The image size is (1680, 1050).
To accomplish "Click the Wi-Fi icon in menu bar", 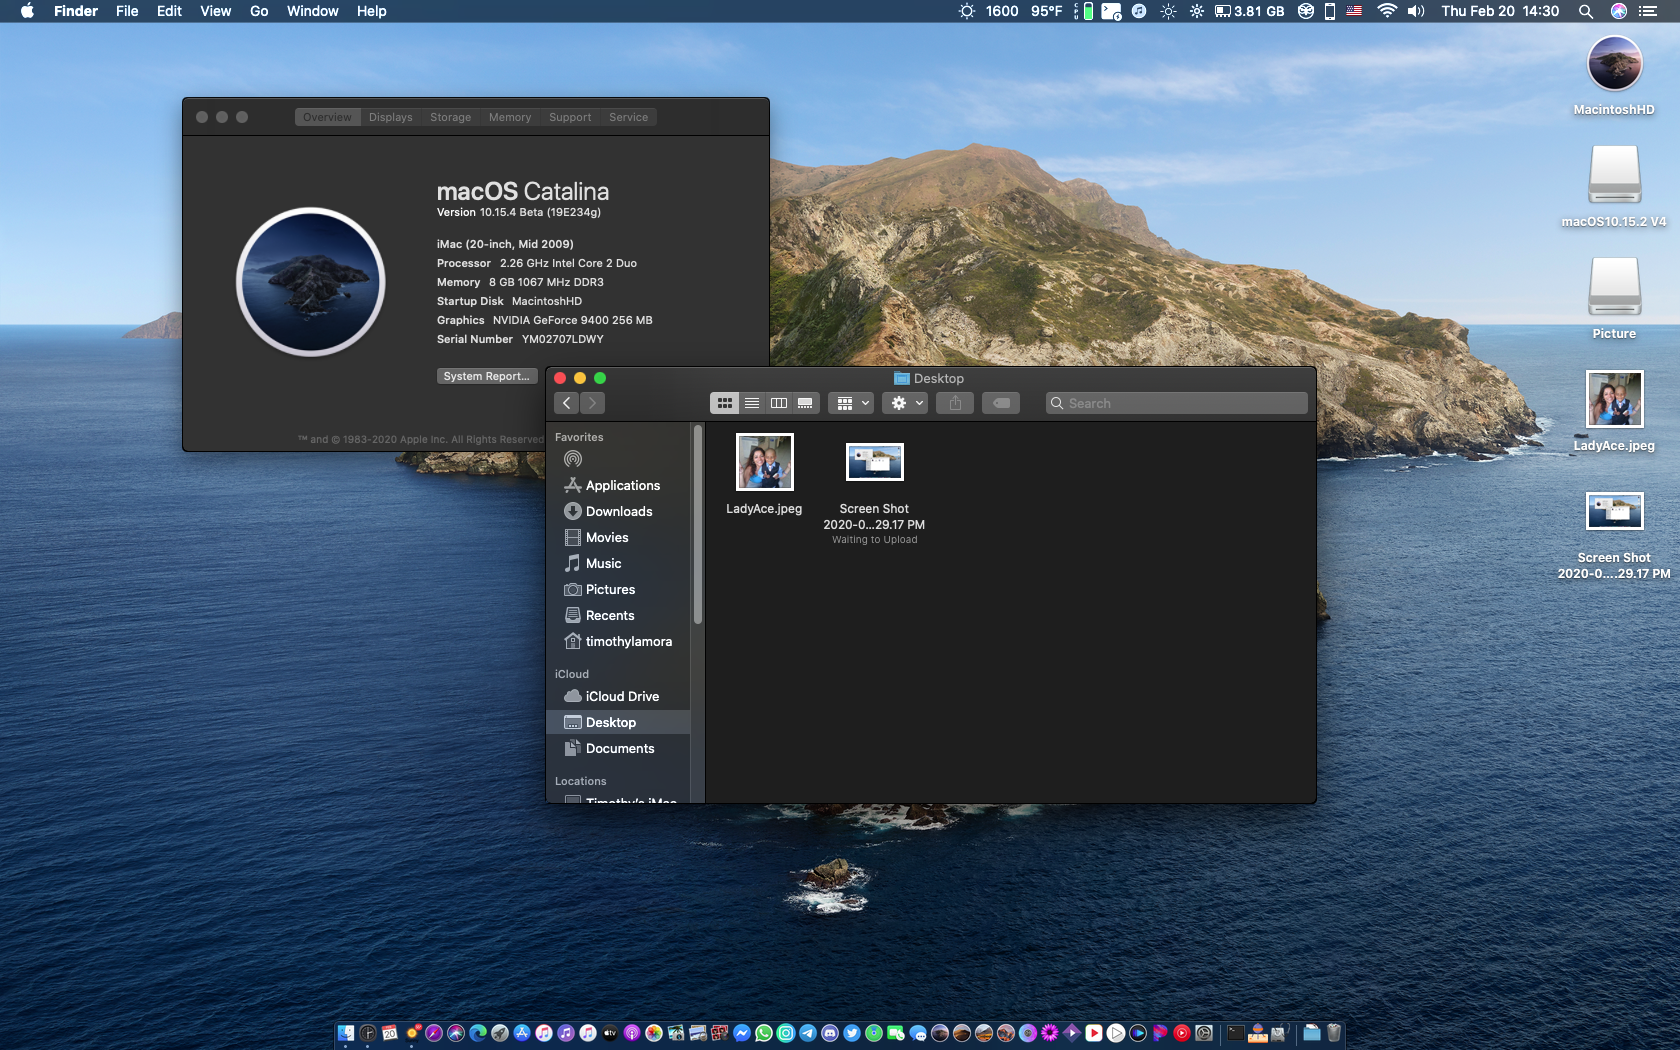I will tap(1386, 11).
